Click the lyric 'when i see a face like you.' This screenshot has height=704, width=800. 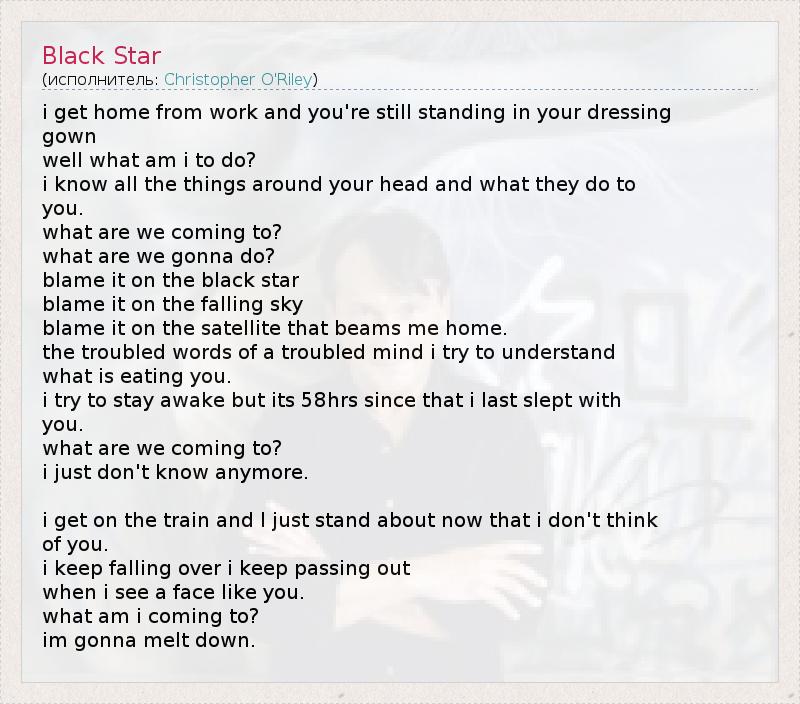click(x=173, y=592)
